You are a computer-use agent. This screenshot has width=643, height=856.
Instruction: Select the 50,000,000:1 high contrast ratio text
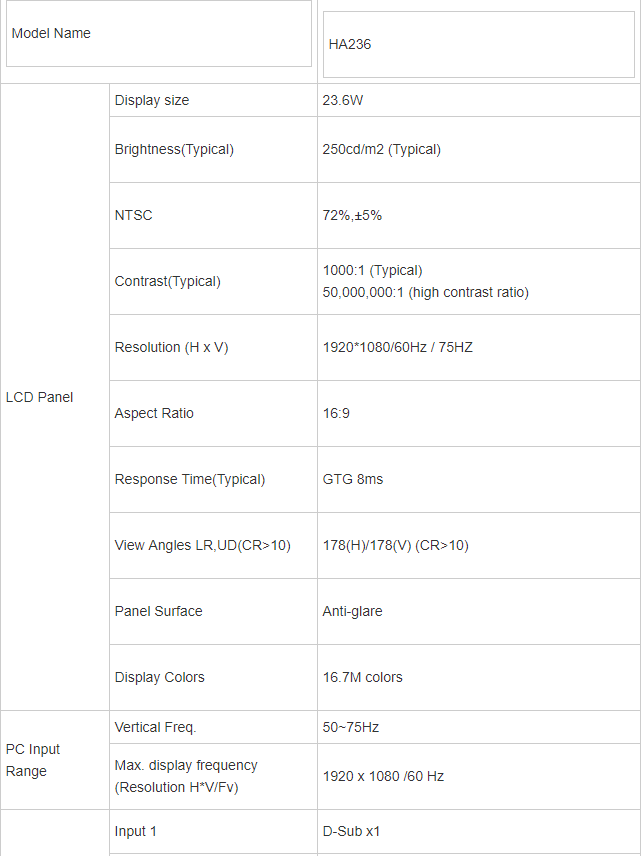tap(425, 292)
